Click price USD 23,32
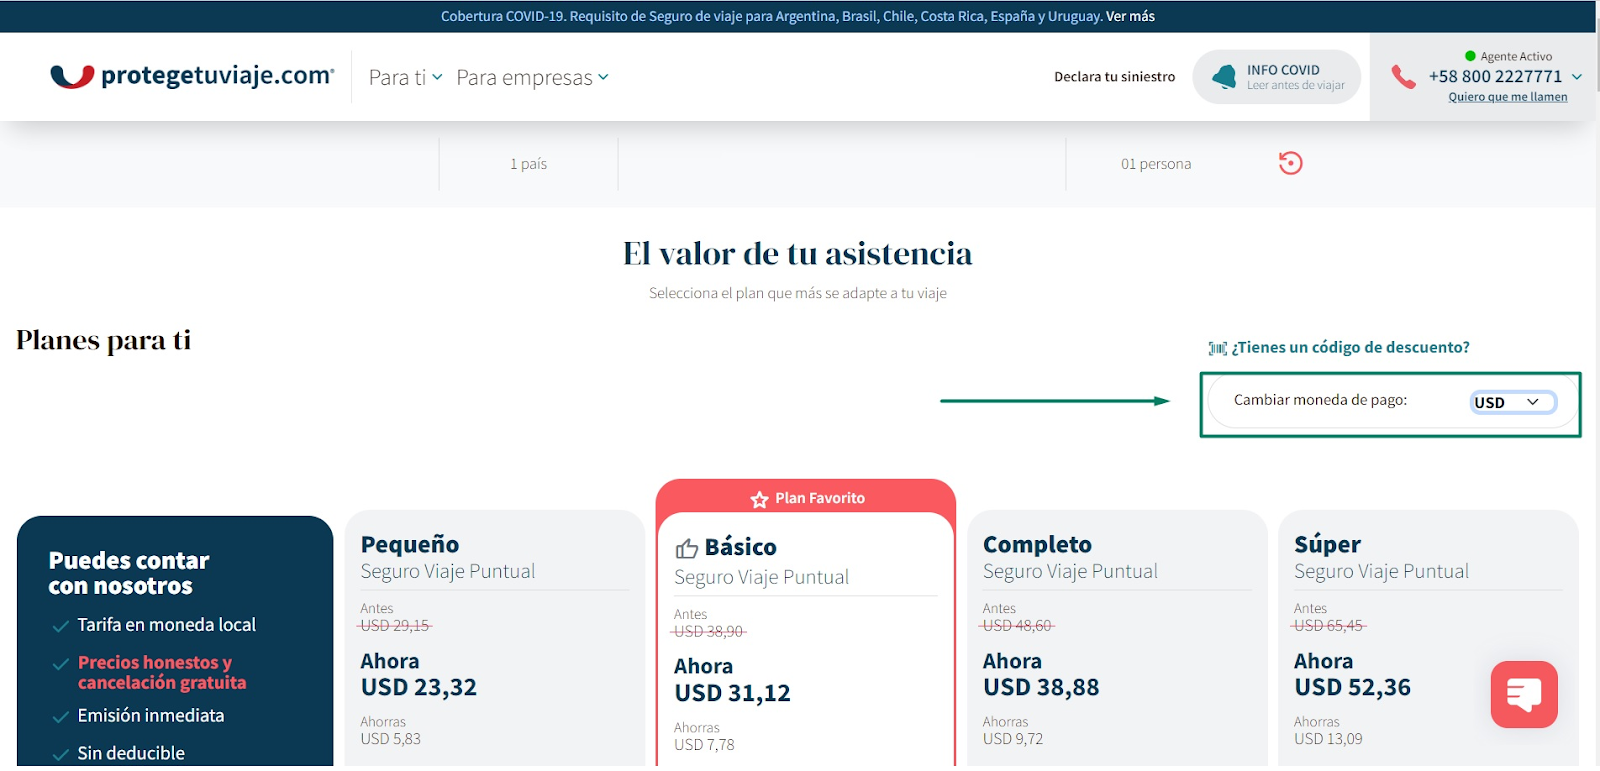Image resolution: width=1600 pixels, height=771 pixels. [x=419, y=688]
